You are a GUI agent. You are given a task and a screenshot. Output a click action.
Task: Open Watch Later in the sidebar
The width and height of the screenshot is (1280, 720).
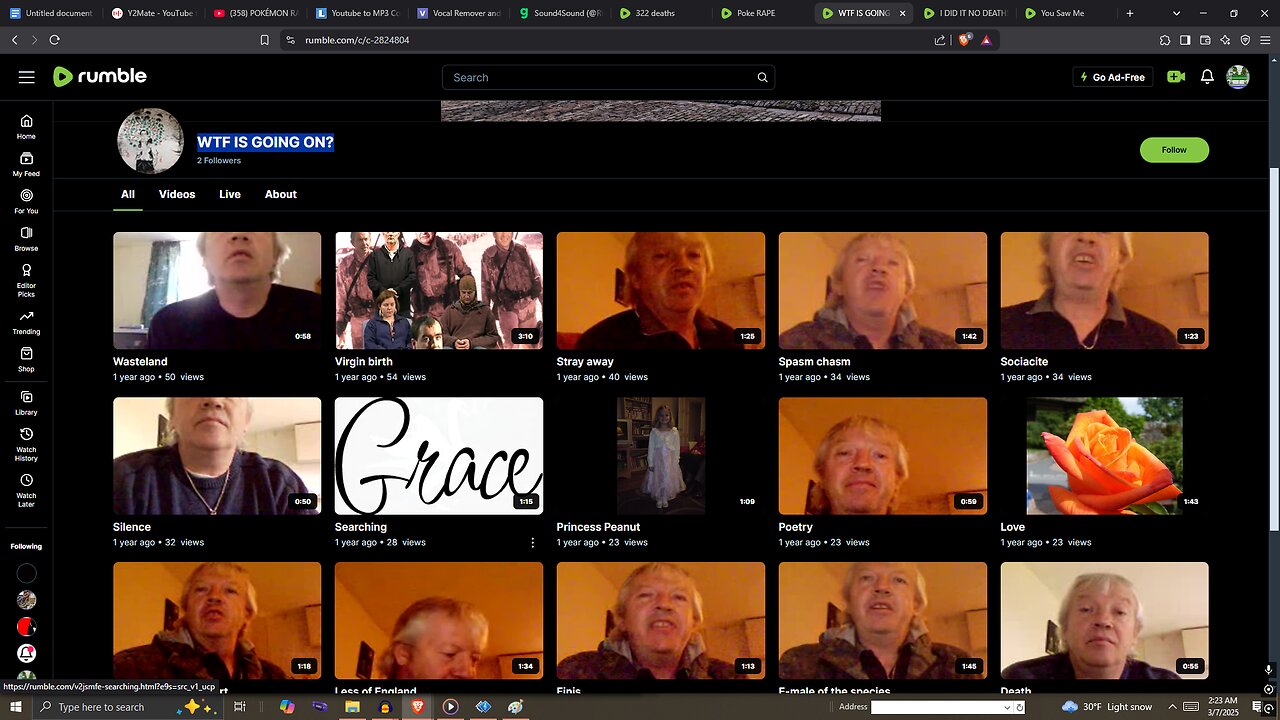pyautogui.click(x=26, y=490)
